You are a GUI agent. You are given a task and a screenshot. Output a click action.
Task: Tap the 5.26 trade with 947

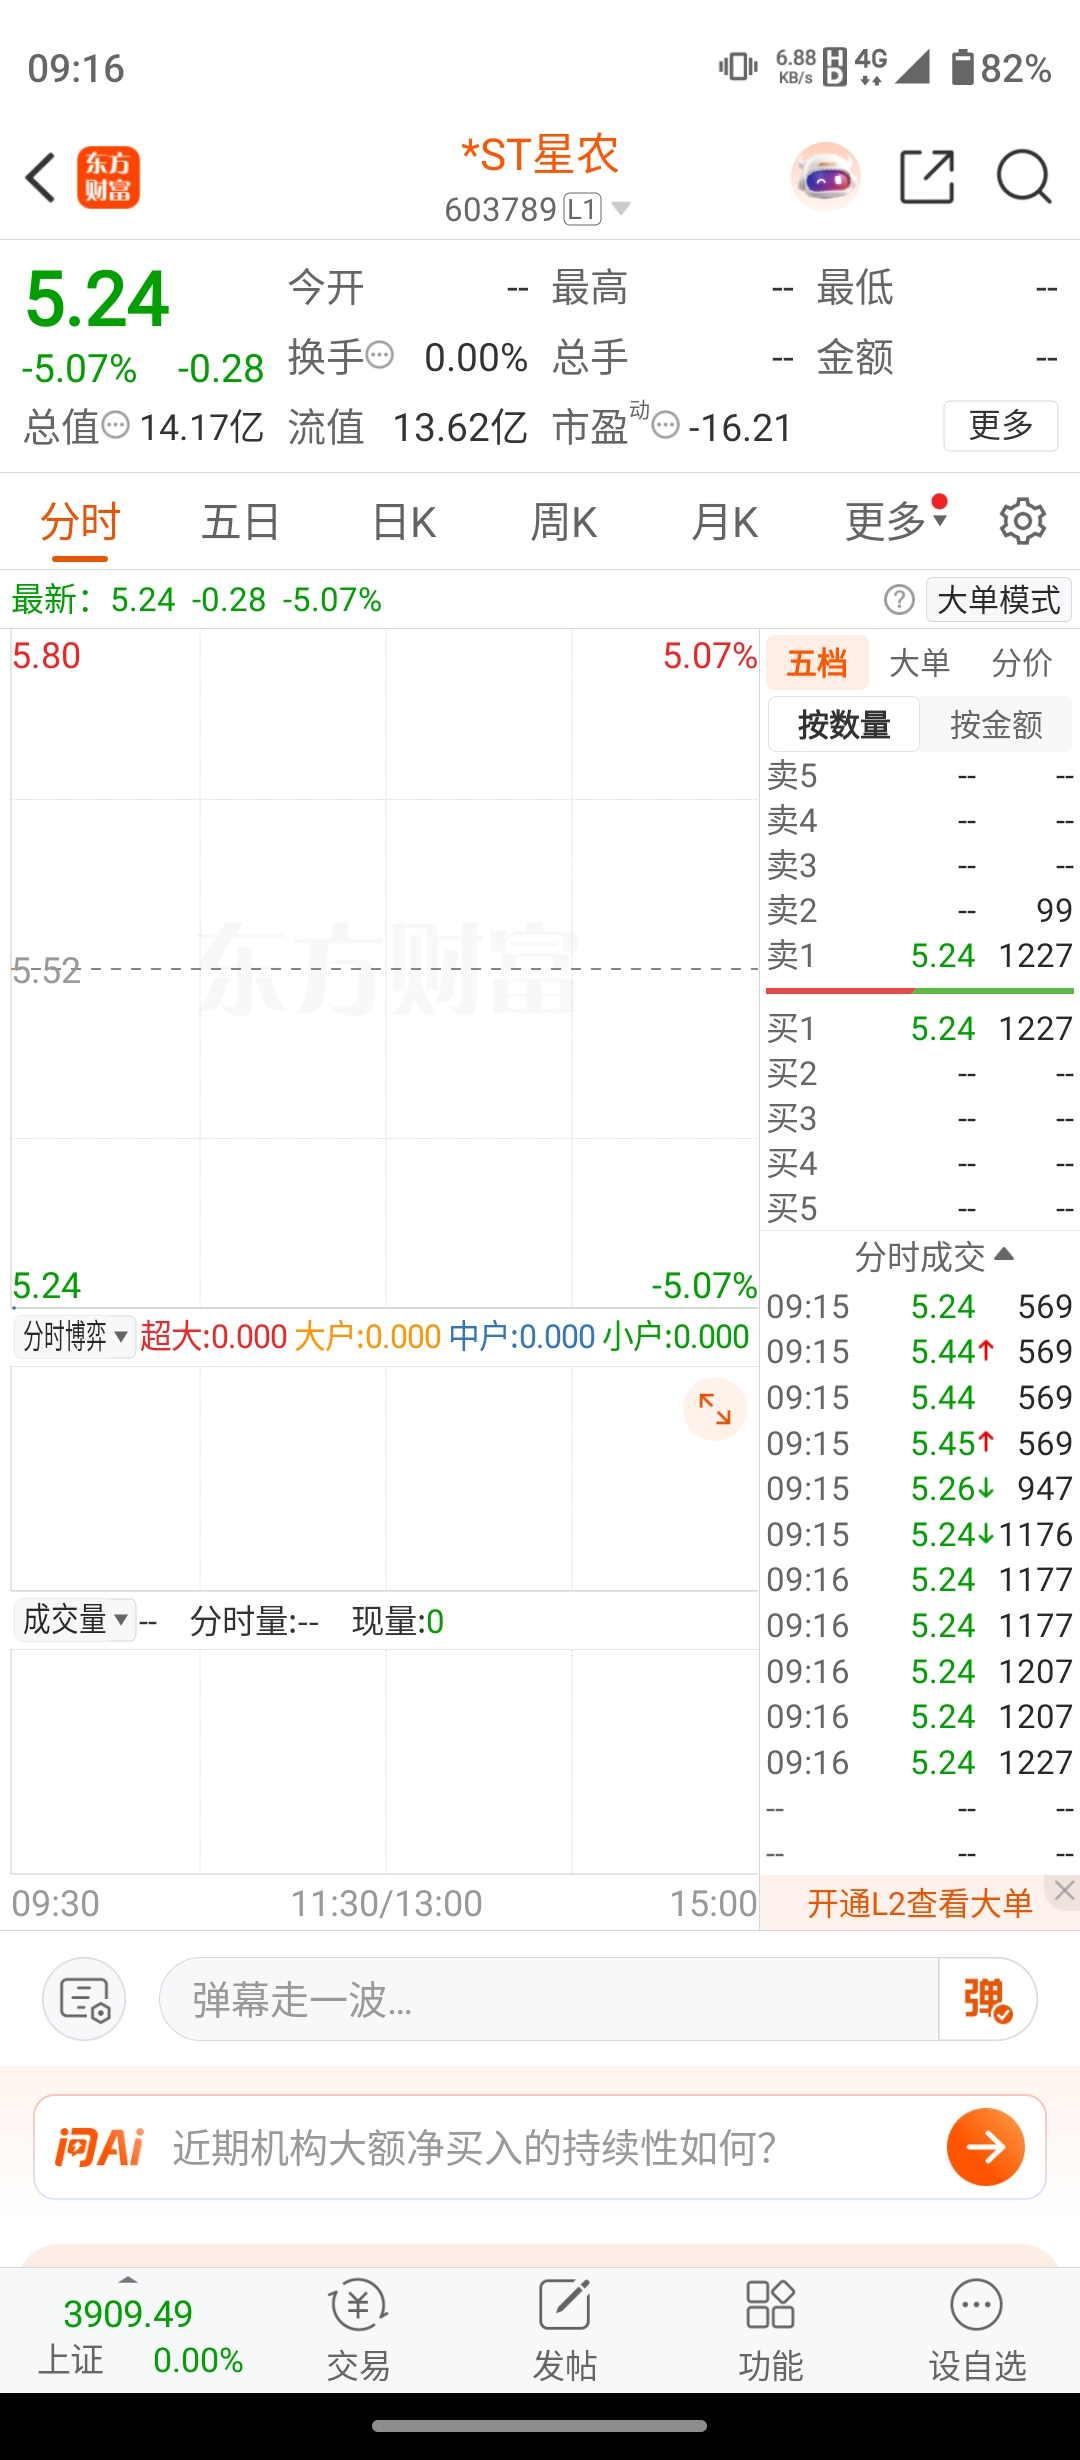pos(919,1488)
